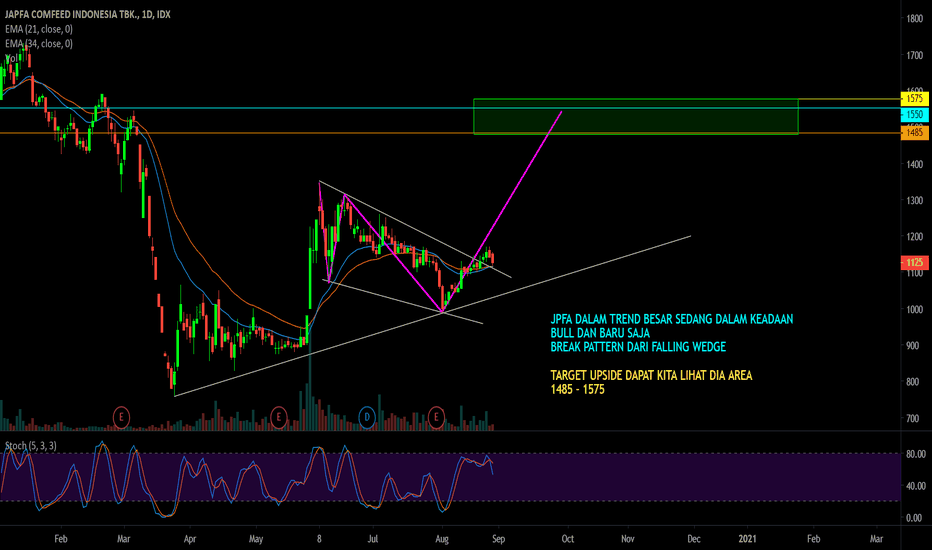Click the Oct label on the time axis
The width and height of the screenshot is (932, 550).
568,539
